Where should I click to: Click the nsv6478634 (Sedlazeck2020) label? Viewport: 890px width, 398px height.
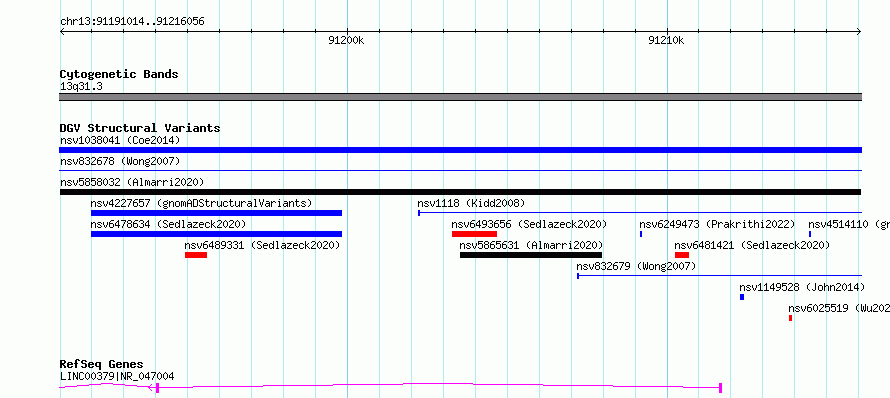click(168, 224)
